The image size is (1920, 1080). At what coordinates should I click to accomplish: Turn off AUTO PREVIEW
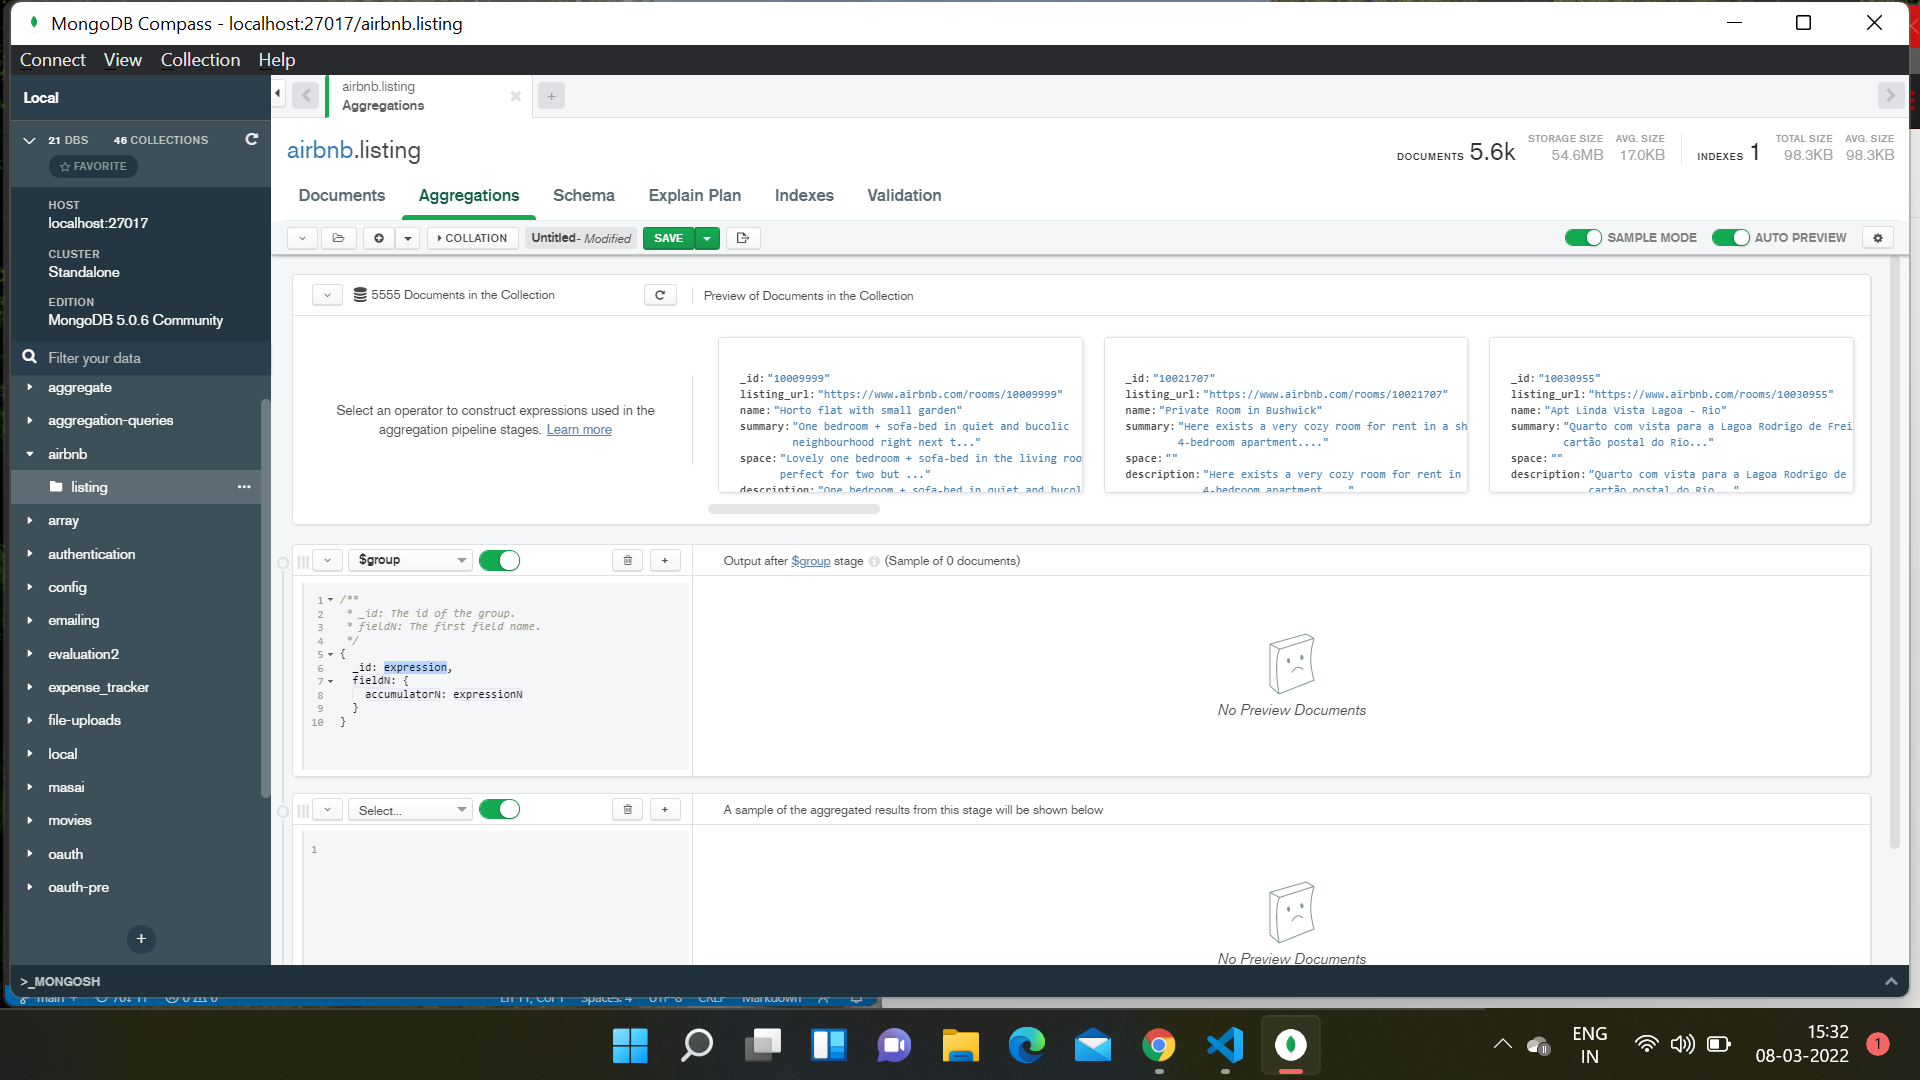click(x=1732, y=238)
